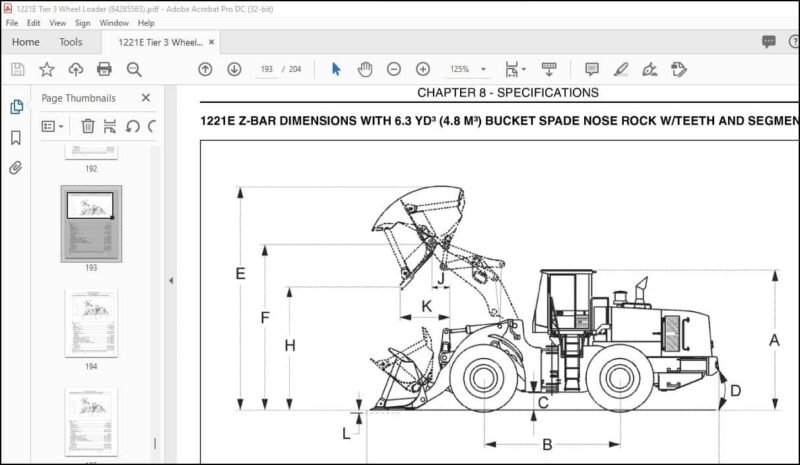800x465 pixels.
Task: Toggle the Attachments paperclip panel
Action: pyautogui.click(x=16, y=167)
